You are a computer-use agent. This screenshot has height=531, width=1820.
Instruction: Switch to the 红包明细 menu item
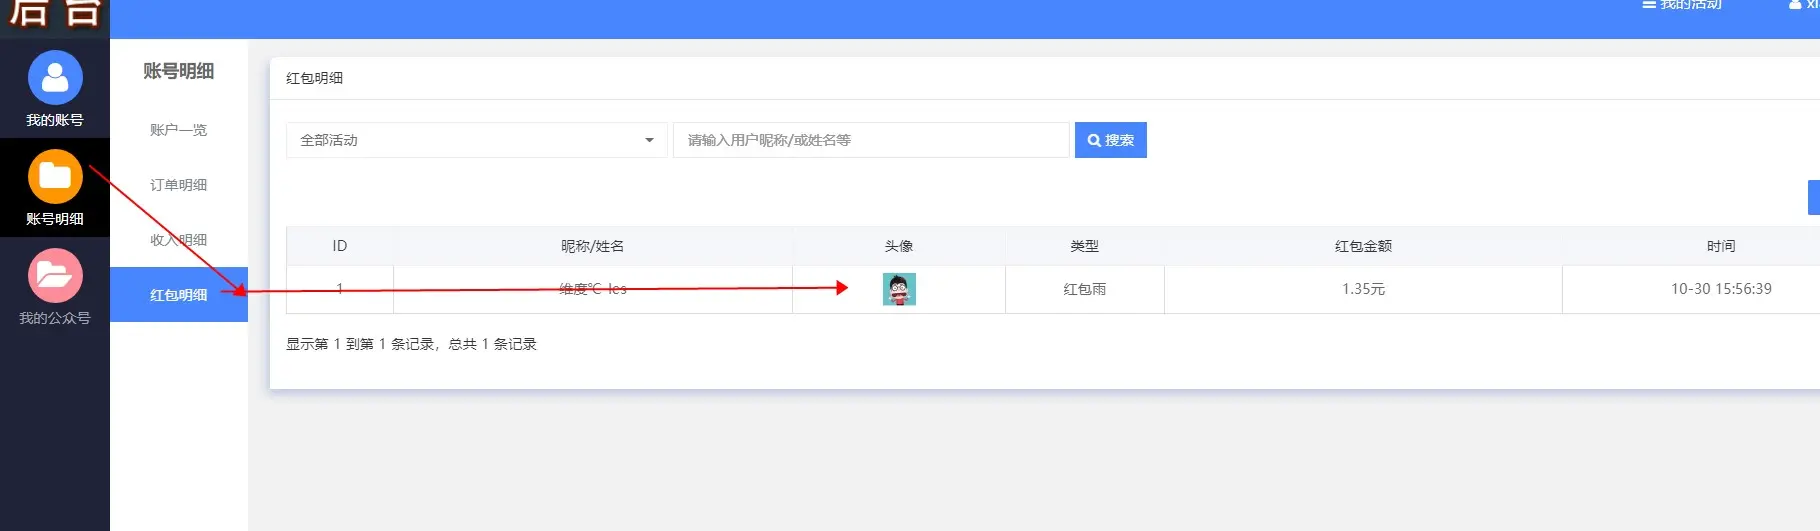[179, 295]
